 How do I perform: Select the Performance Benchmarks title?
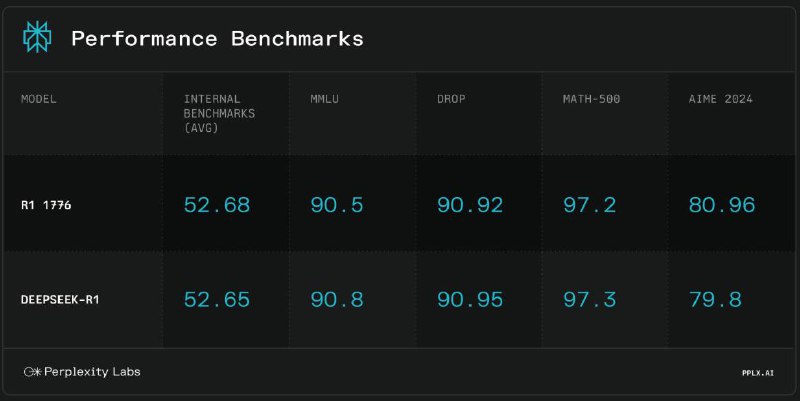click(x=217, y=39)
